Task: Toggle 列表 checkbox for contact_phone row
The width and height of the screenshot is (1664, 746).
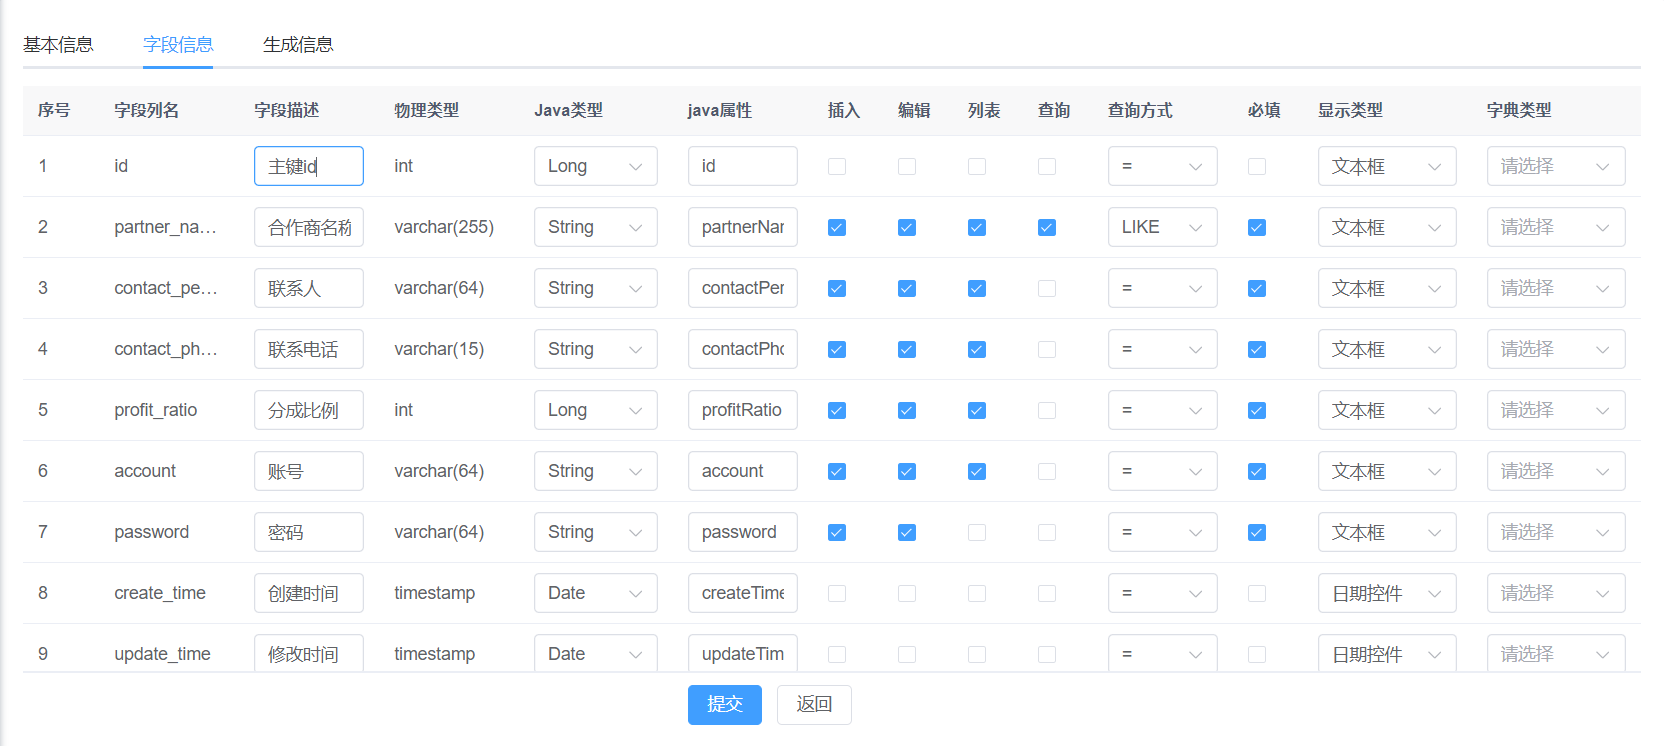Action: click(977, 349)
